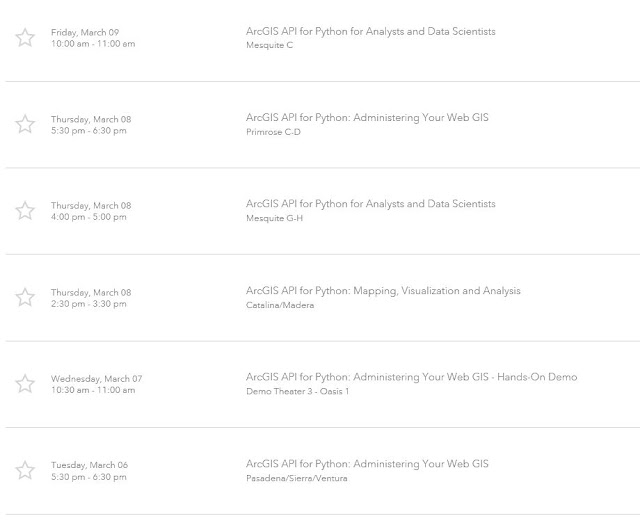Favorite the Thursday 5:30 pm Primrose C-D session

point(25,124)
